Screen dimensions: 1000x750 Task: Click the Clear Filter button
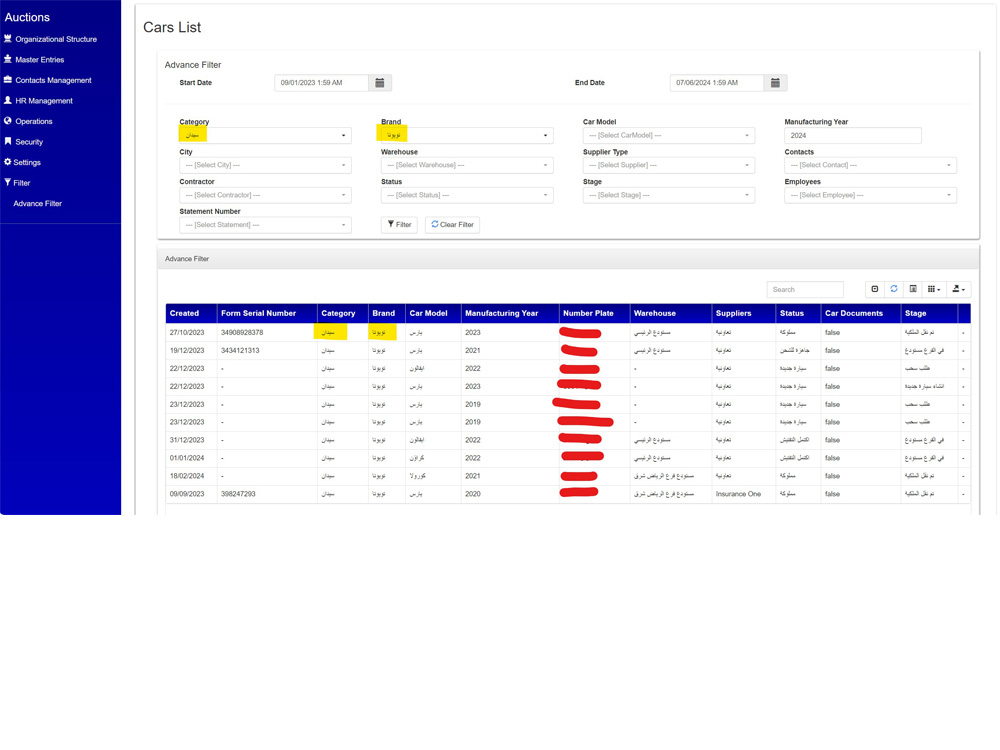[x=452, y=224]
